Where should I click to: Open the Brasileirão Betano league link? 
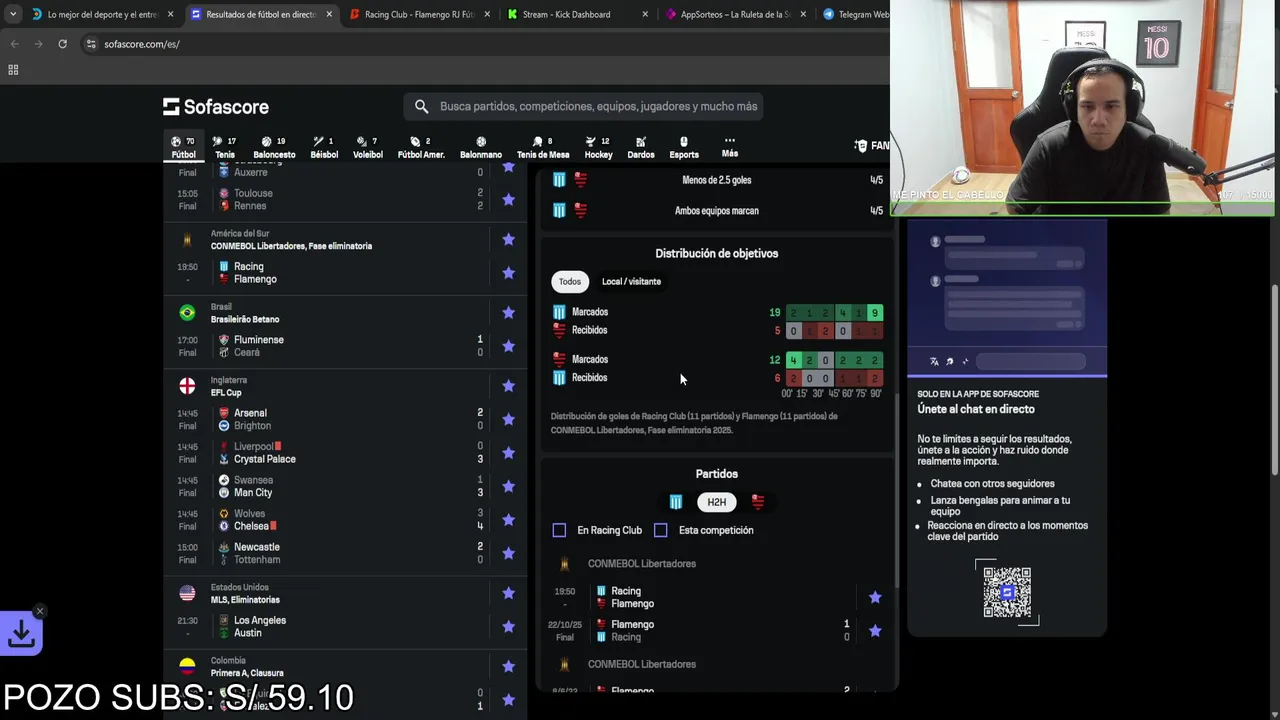(x=245, y=319)
